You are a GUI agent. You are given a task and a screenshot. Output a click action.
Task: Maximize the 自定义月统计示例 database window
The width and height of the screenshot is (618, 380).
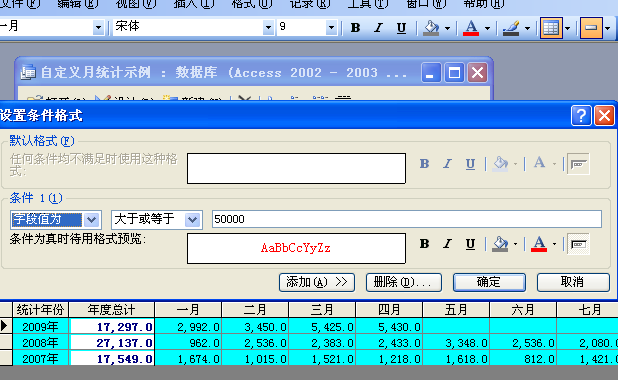pyautogui.click(x=454, y=73)
